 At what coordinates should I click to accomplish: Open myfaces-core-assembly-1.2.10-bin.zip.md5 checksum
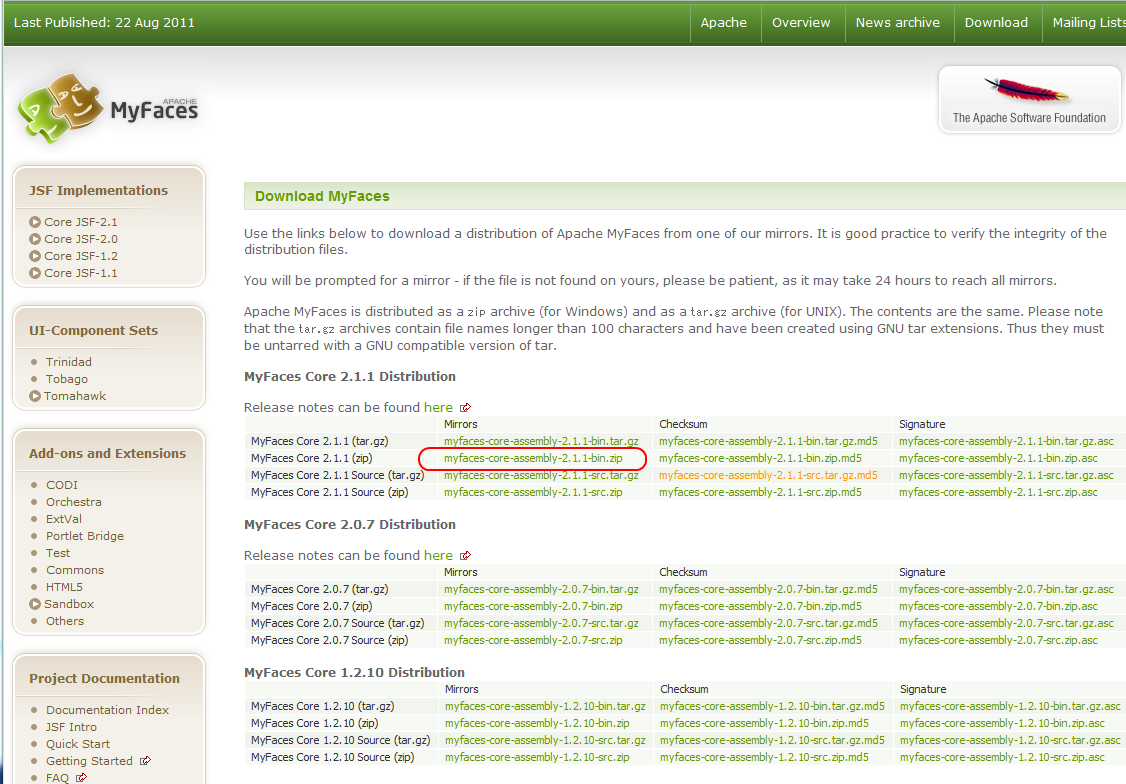pos(764,724)
